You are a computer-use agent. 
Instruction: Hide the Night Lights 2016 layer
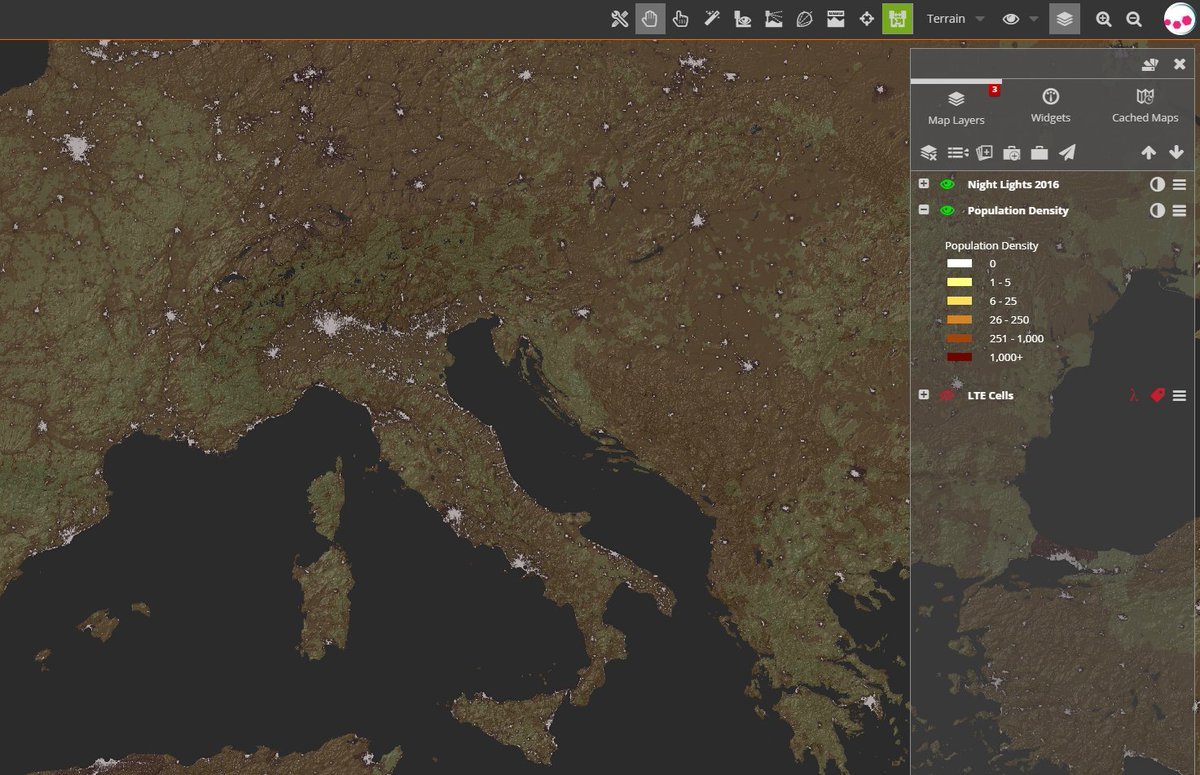(947, 184)
